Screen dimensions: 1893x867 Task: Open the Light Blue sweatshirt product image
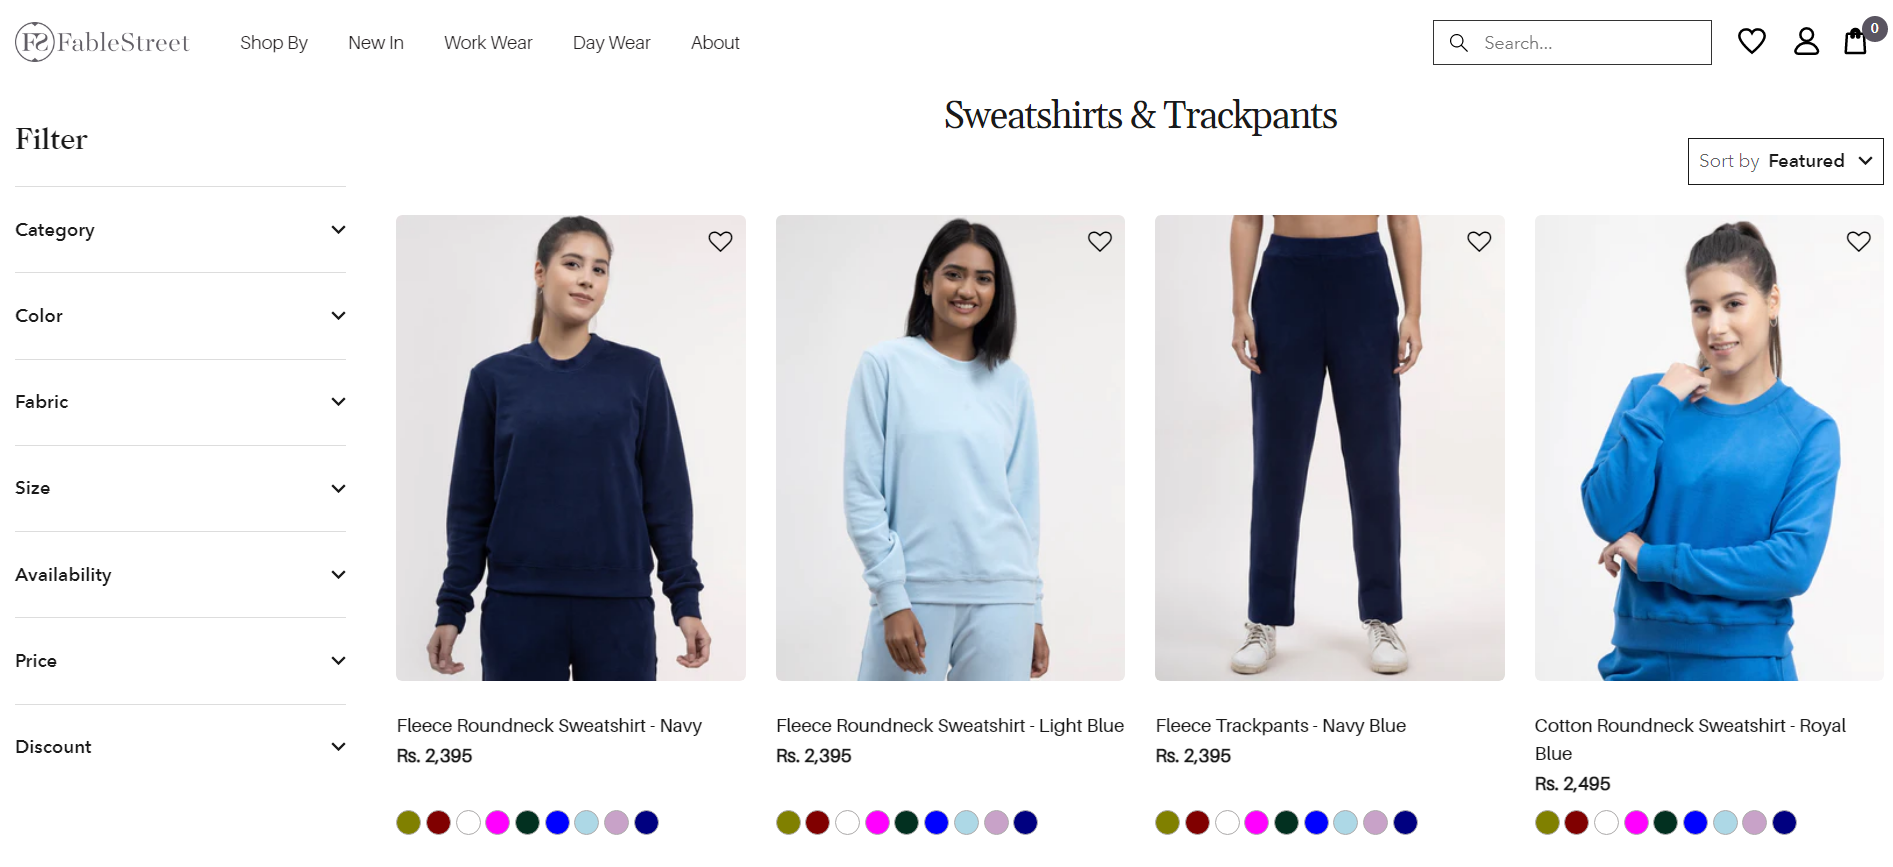950,448
